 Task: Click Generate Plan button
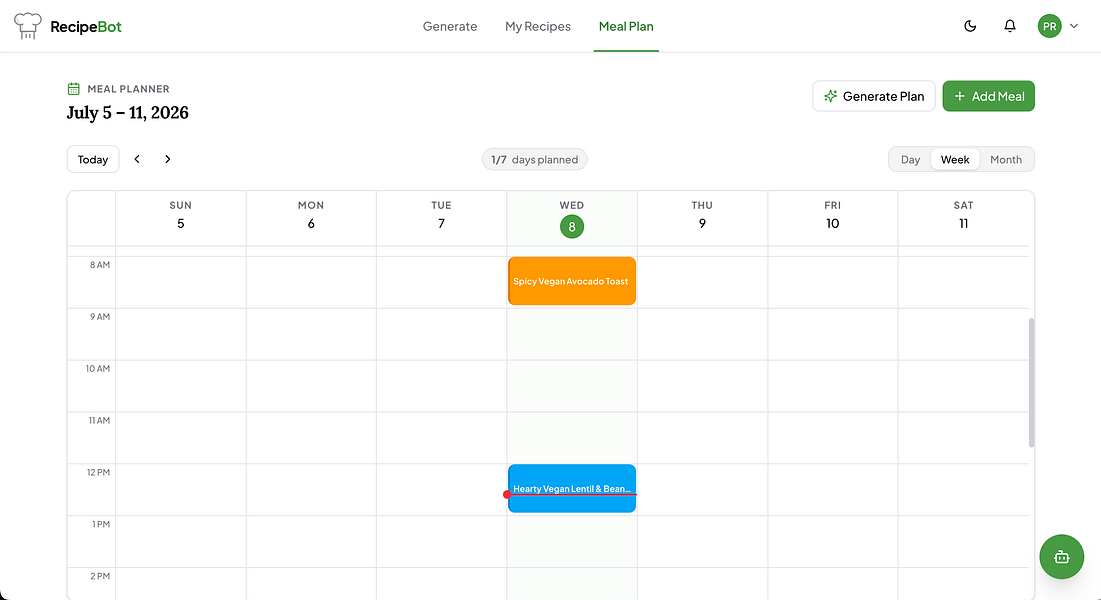(873, 96)
